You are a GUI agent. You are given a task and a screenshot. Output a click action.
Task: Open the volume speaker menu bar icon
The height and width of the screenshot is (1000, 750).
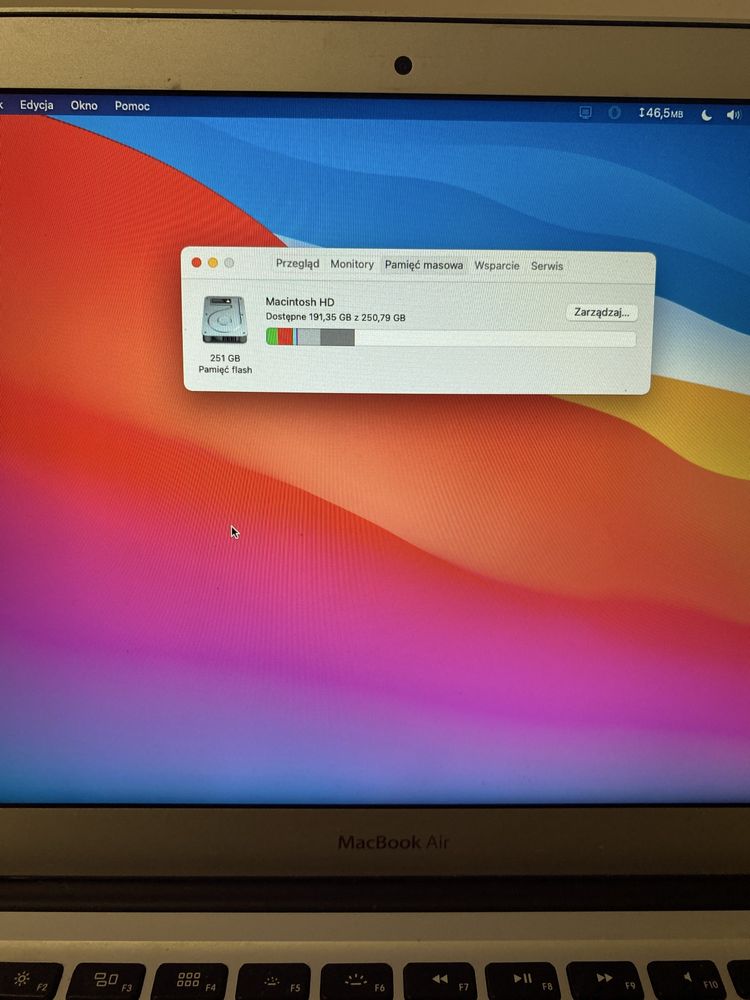(x=733, y=115)
